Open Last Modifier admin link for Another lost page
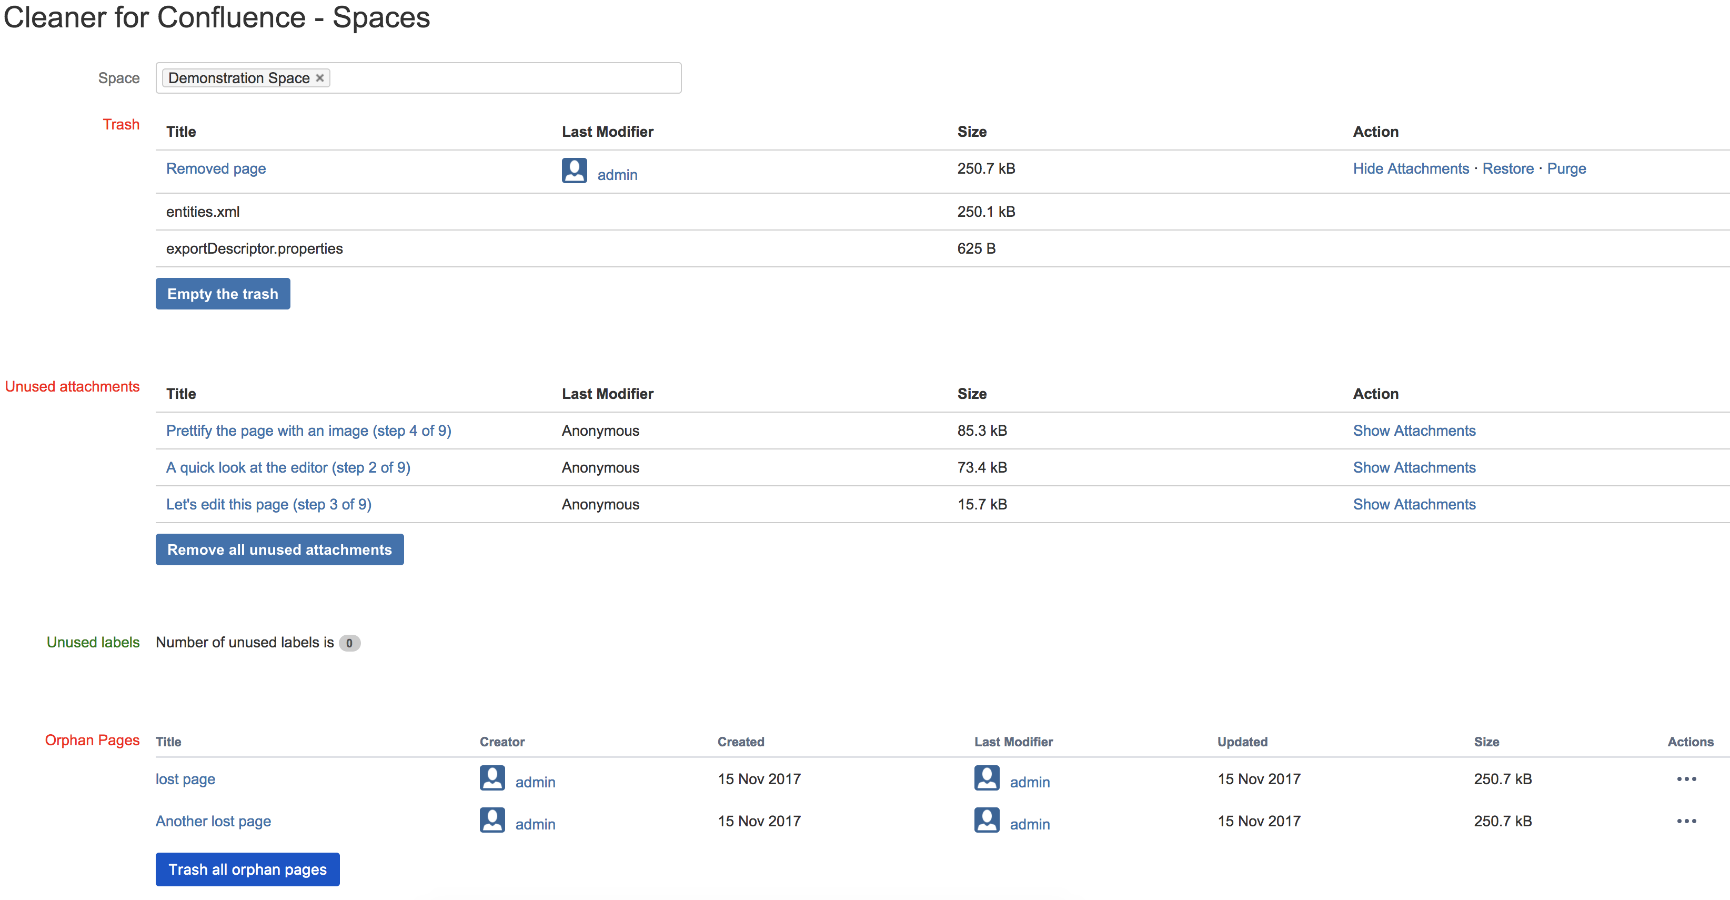Screen dimensions: 1730x900 click(x=1030, y=825)
